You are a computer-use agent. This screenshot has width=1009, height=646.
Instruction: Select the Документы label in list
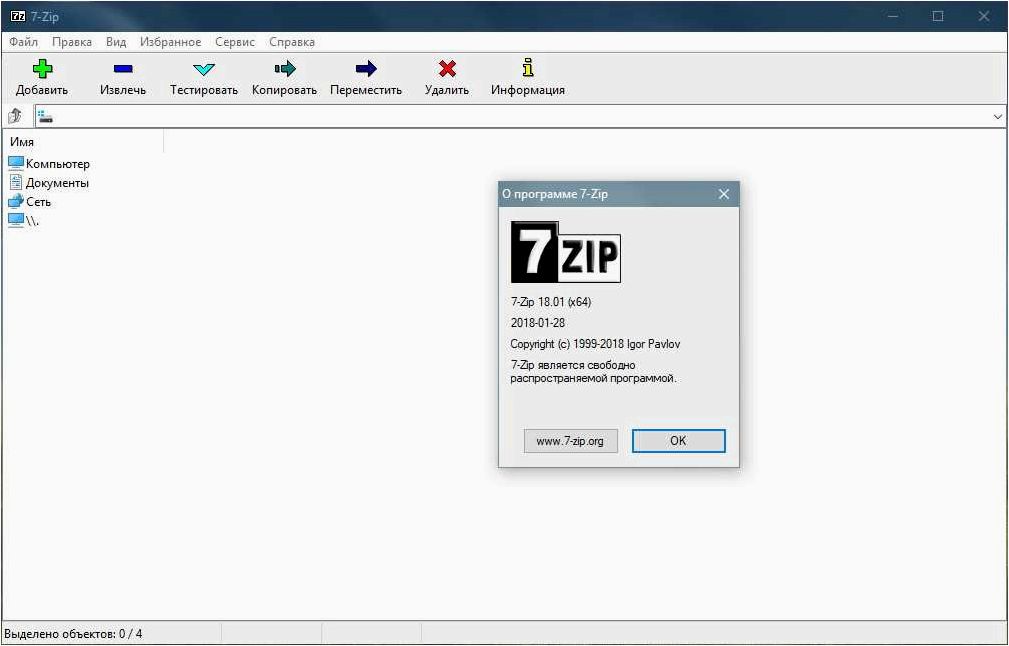coord(57,183)
